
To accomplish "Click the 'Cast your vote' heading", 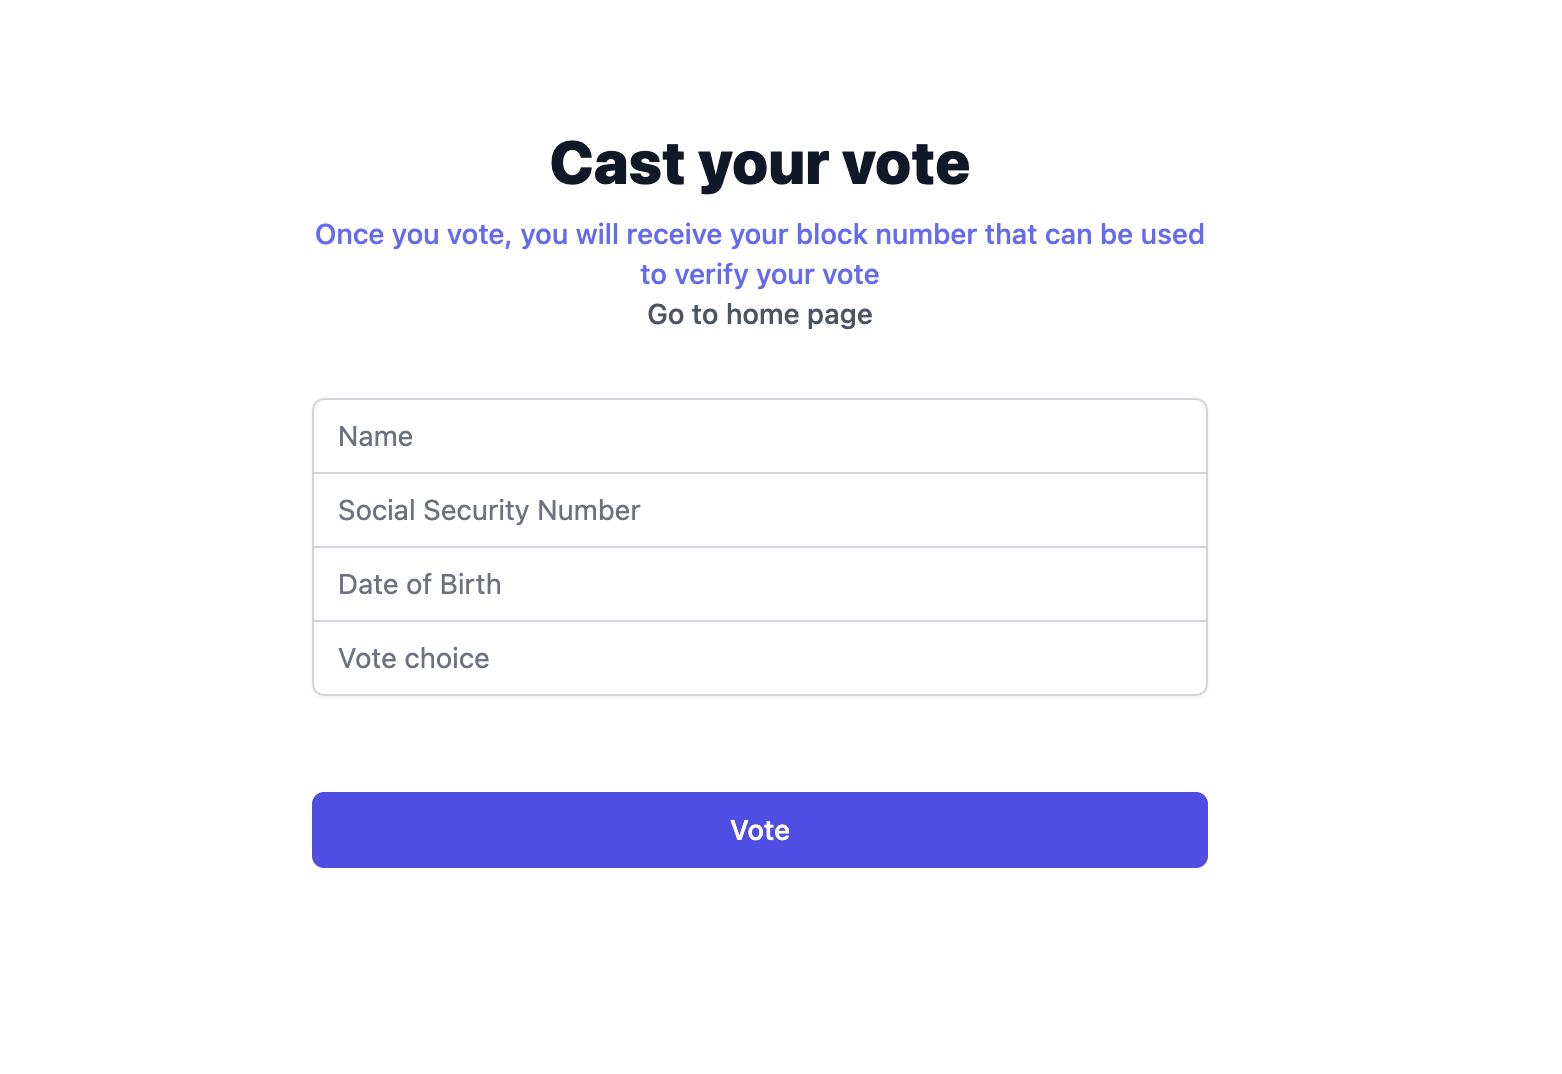I will tap(760, 163).
